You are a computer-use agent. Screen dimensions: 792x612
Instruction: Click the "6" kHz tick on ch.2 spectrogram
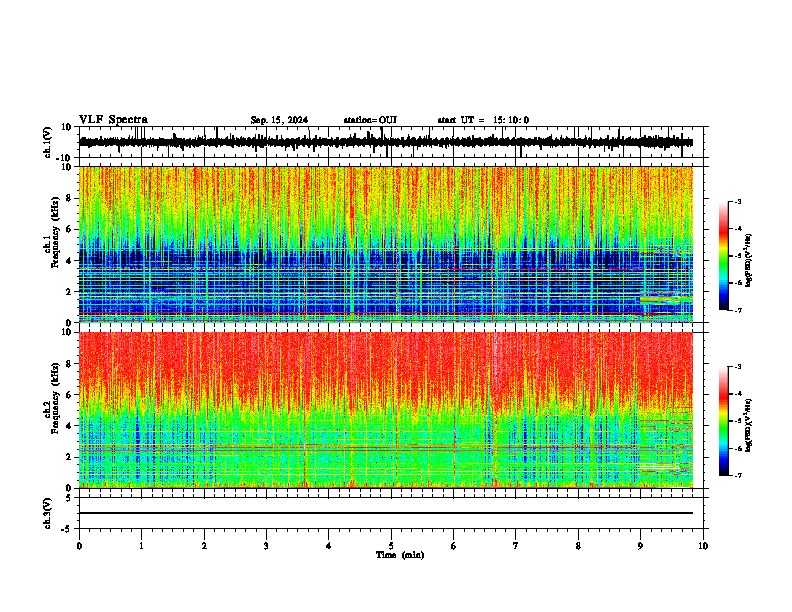click(69, 395)
